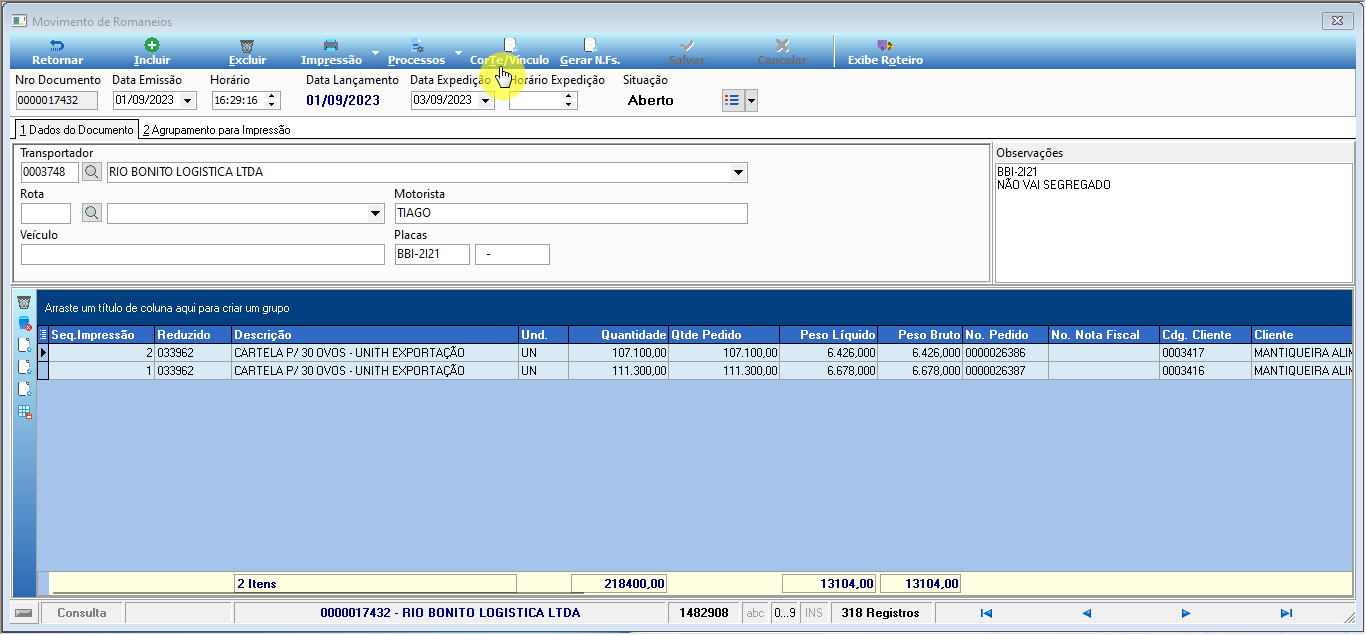Expand the Transportador name combo box
The height and width of the screenshot is (635, 1366).
click(x=739, y=172)
